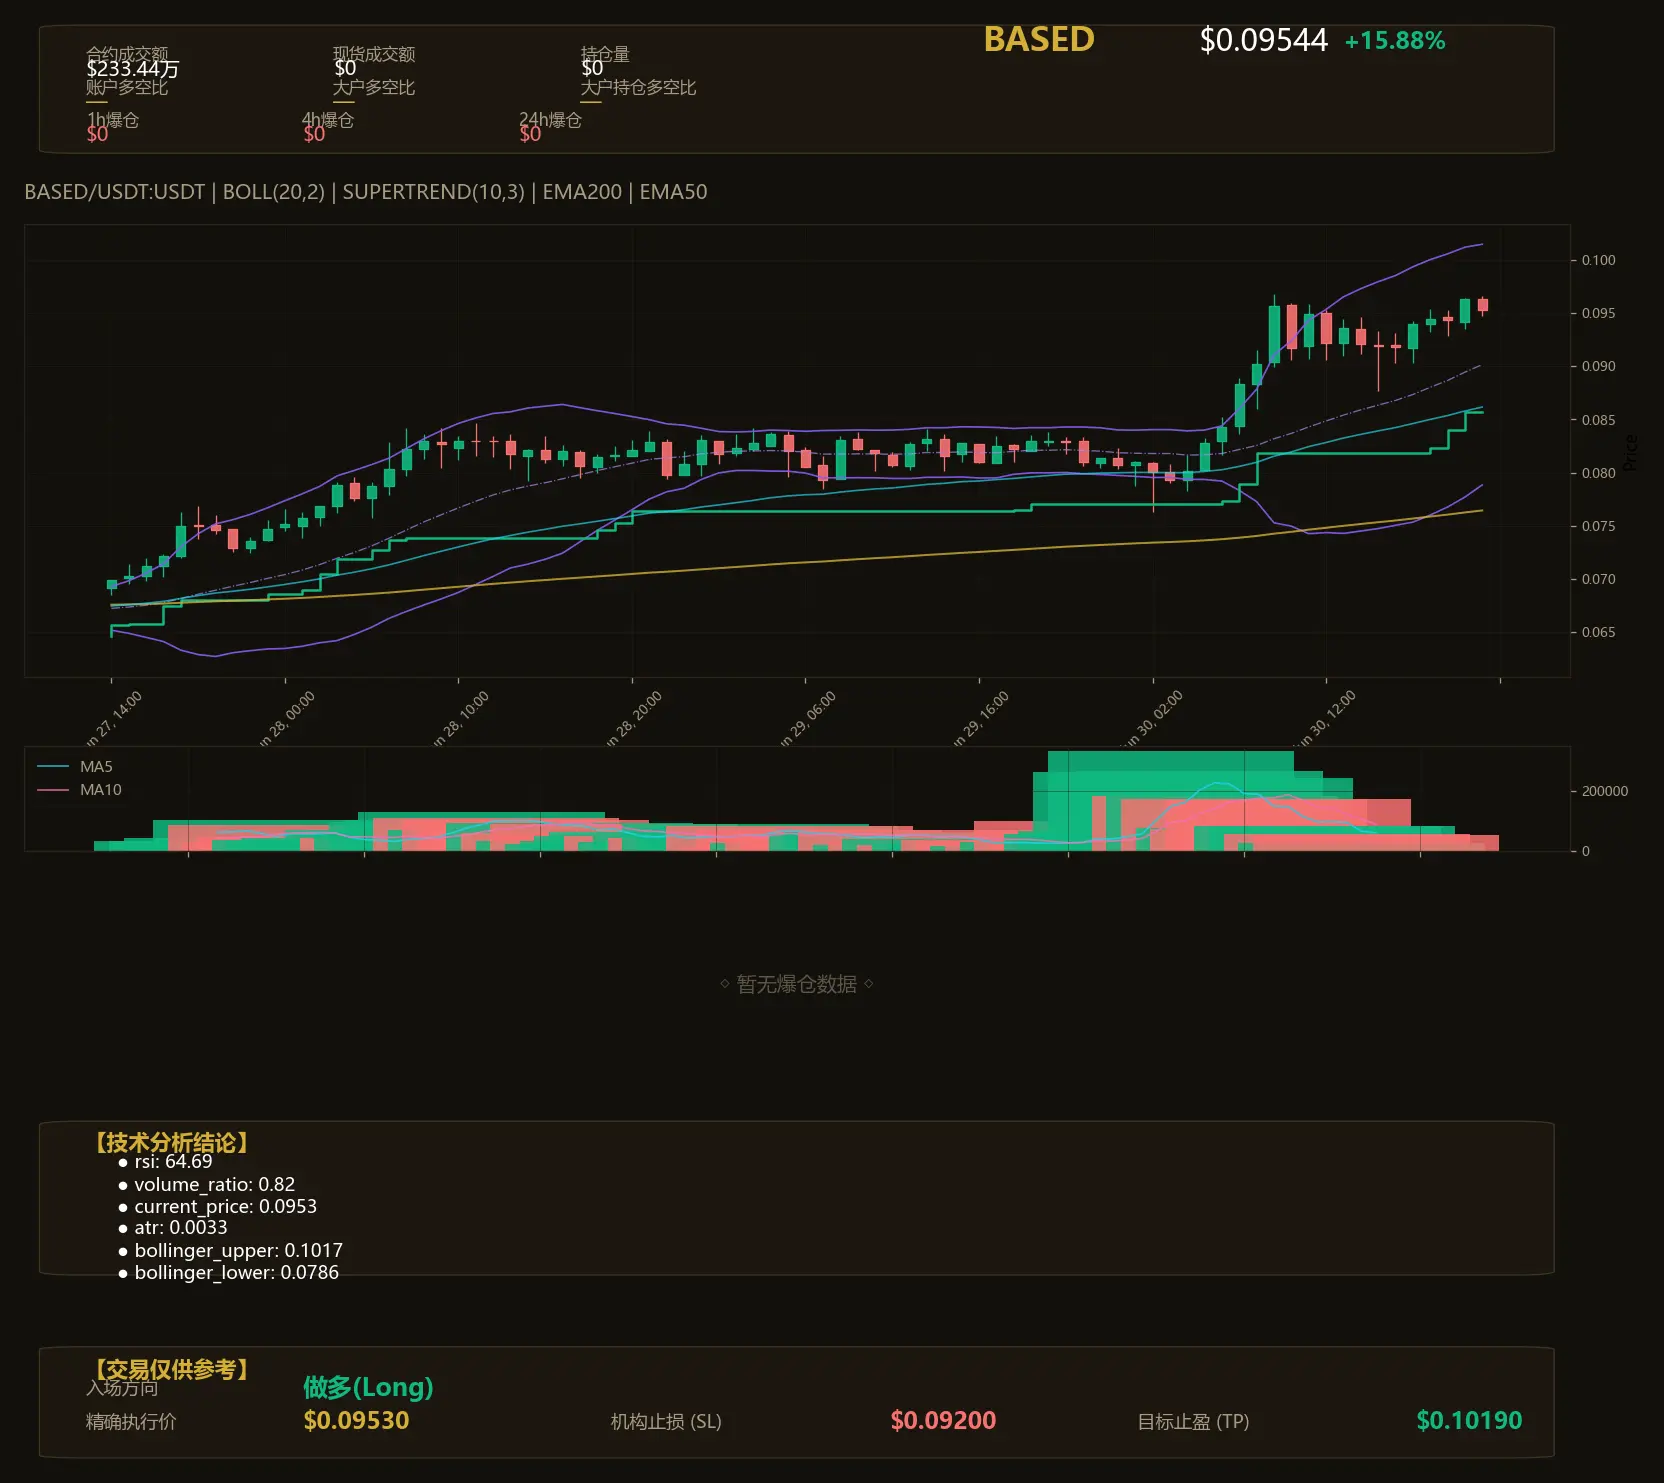The height and width of the screenshot is (1483, 1664).
Task: Click the 大户多空比 label
Action: coord(374,87)
